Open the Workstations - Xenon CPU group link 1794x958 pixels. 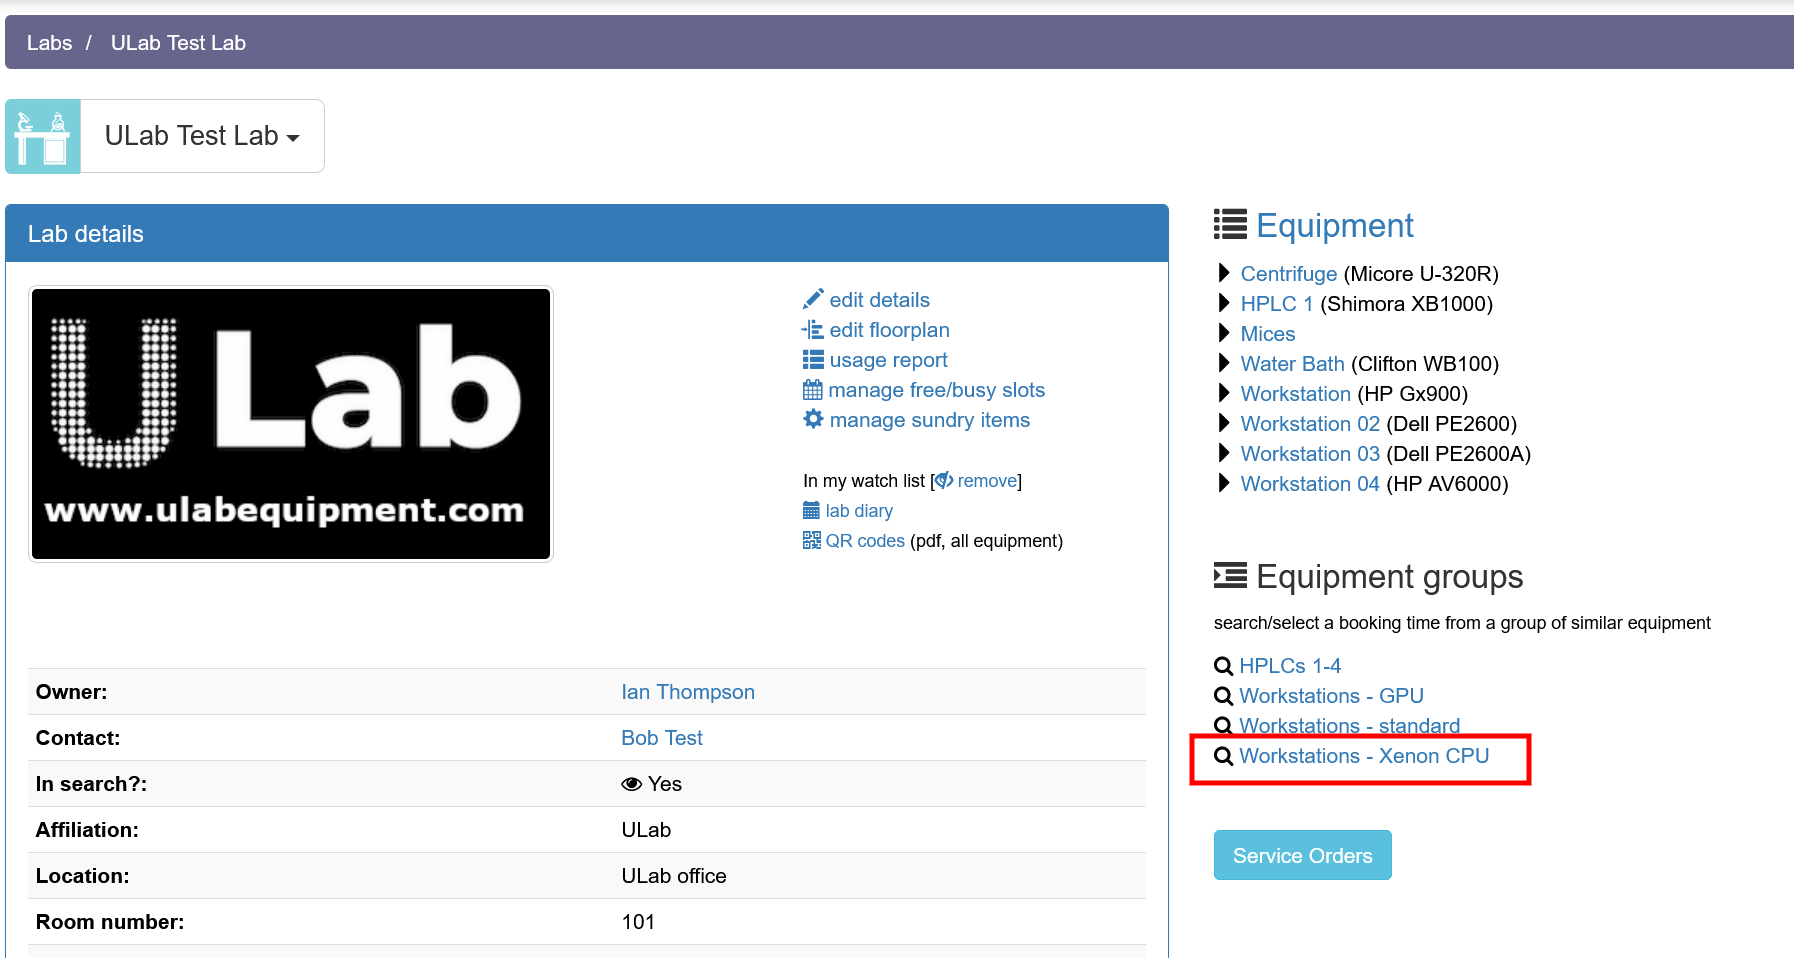point(1363,756)
